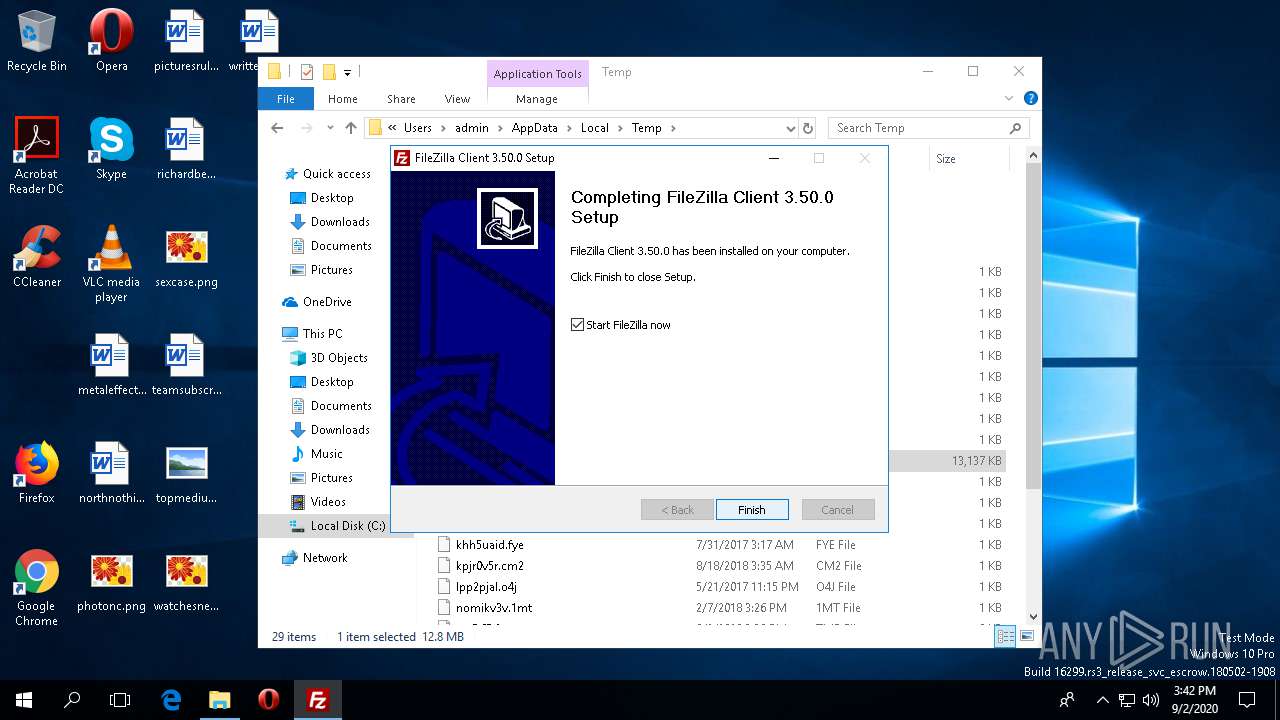Open the View ribbon tab

click(457, 99)
